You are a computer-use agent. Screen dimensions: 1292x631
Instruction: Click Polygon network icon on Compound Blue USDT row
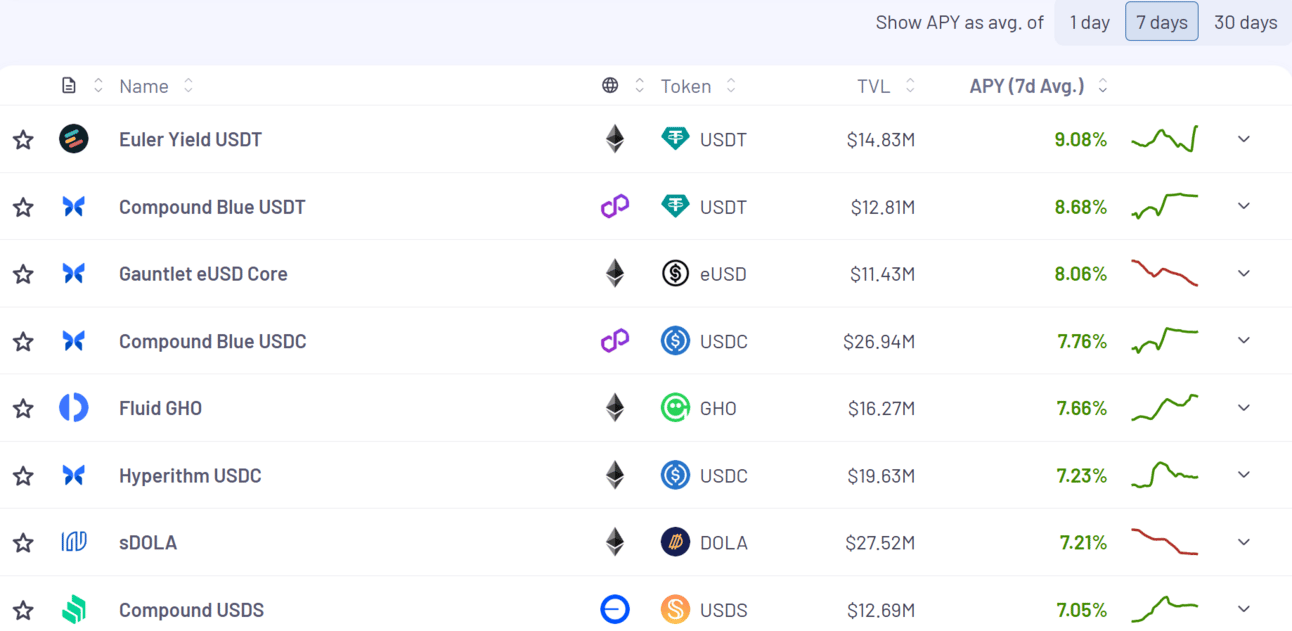(x=615, y=206)
